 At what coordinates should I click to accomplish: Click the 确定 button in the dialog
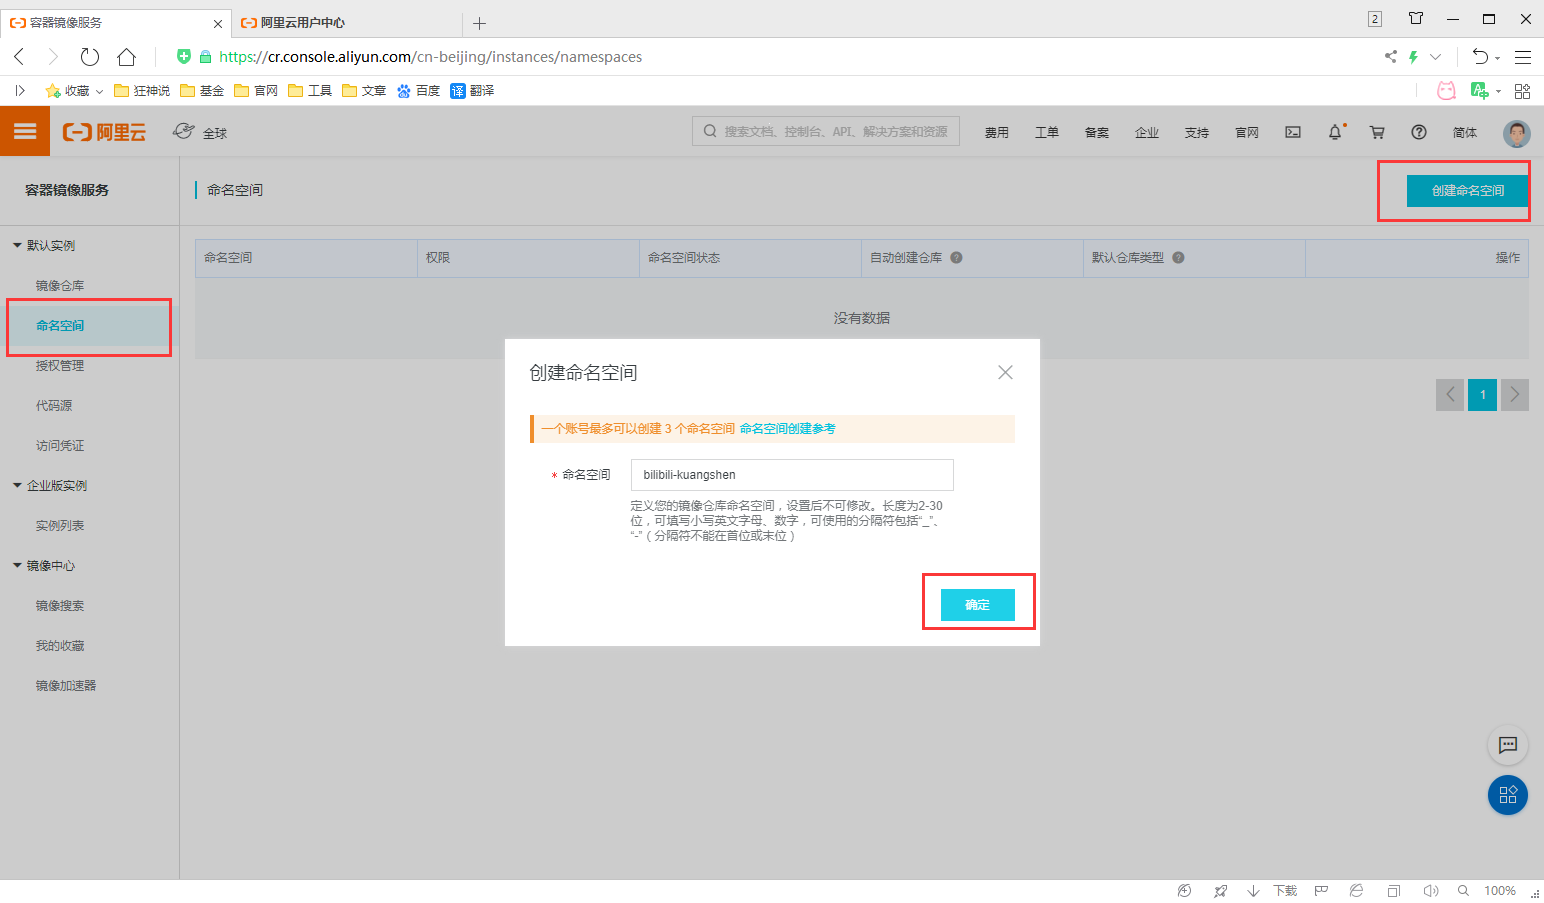977,604
